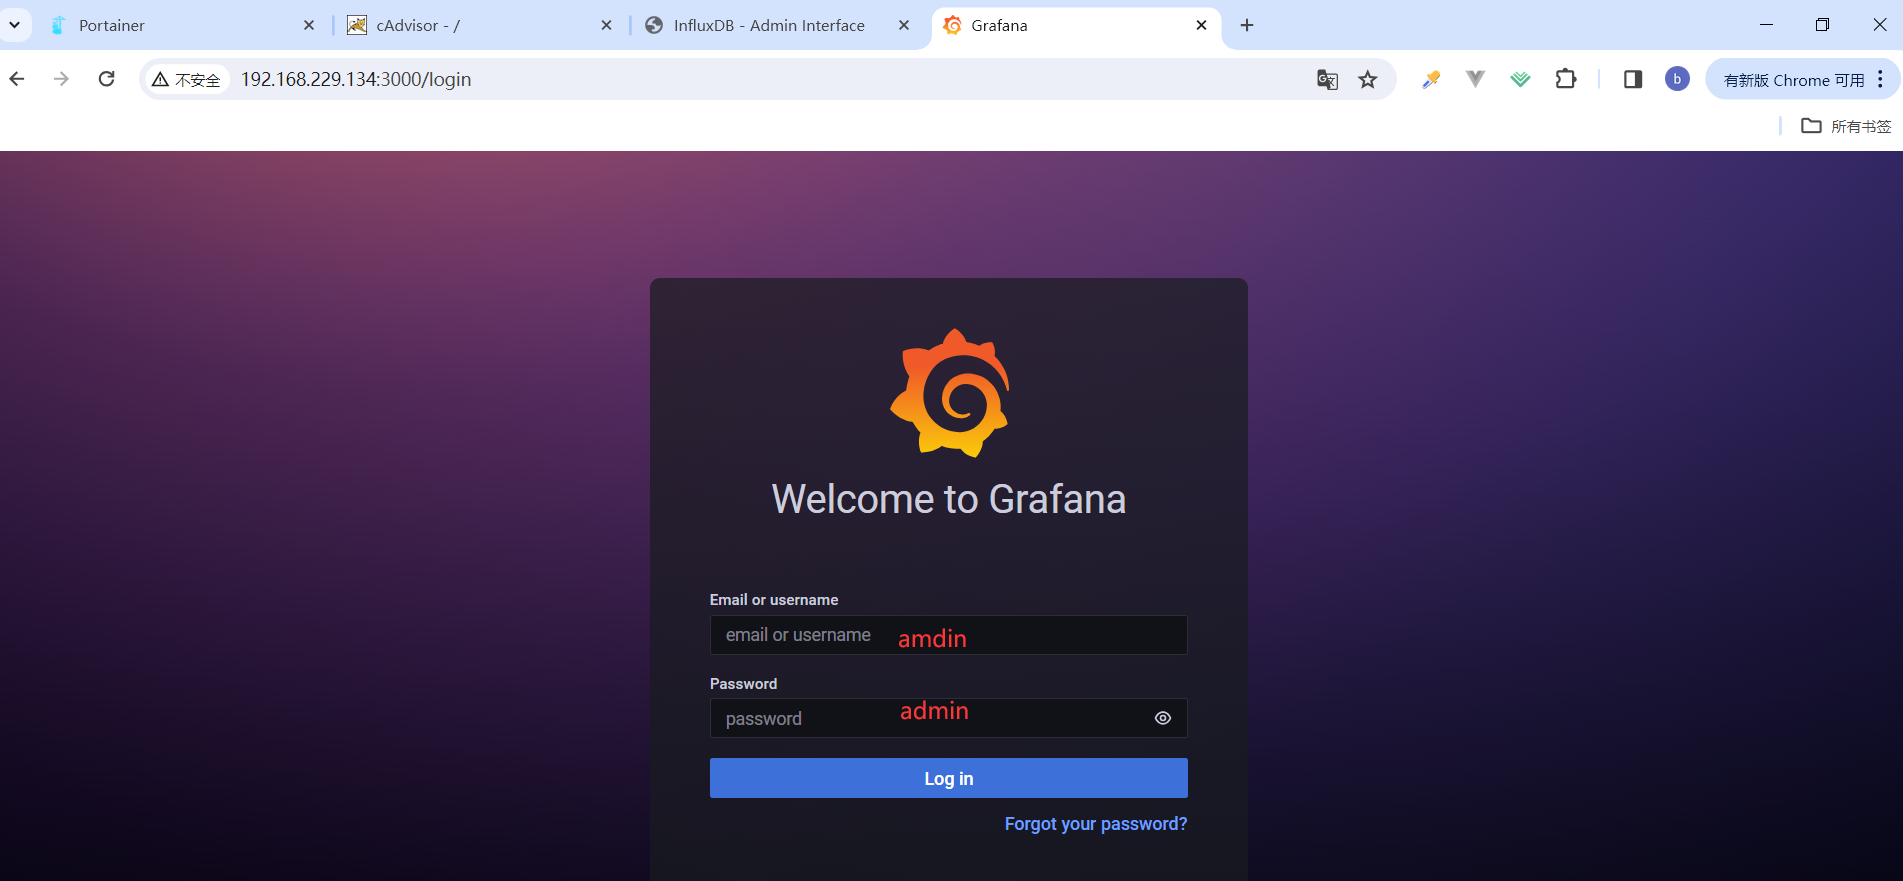Click the Chrome update available button
Screen dimensions: 1903x881
pos(1794,80)
